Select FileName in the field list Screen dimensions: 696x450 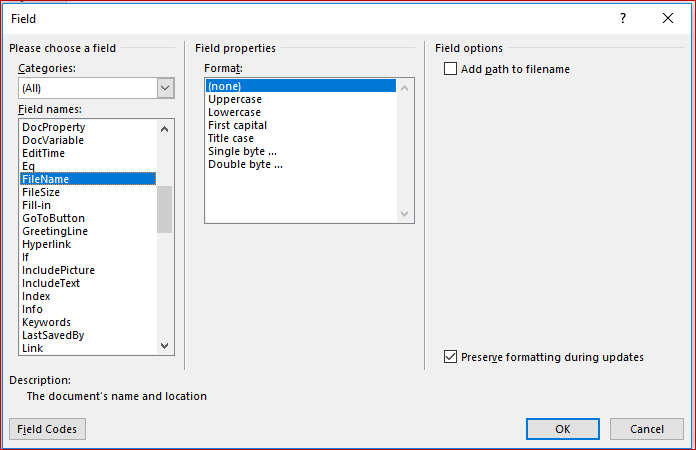click(88, 179)
